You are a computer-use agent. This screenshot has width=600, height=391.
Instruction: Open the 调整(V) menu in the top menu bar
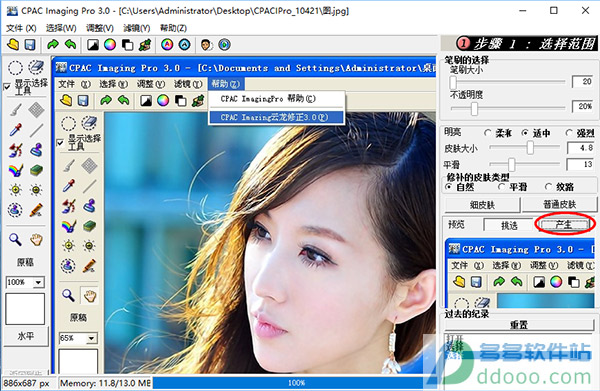coord(100,28)
